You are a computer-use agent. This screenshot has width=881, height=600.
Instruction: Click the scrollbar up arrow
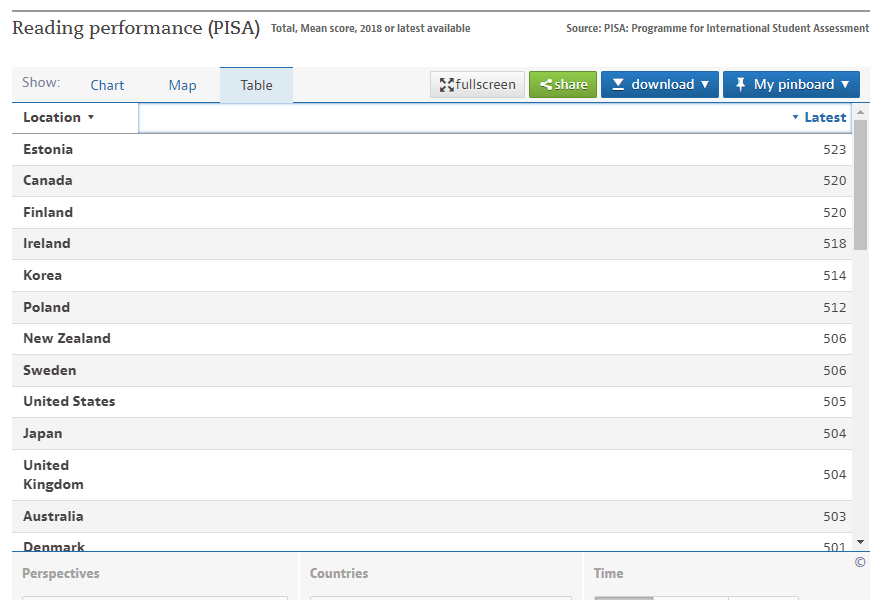click(860, 112)
